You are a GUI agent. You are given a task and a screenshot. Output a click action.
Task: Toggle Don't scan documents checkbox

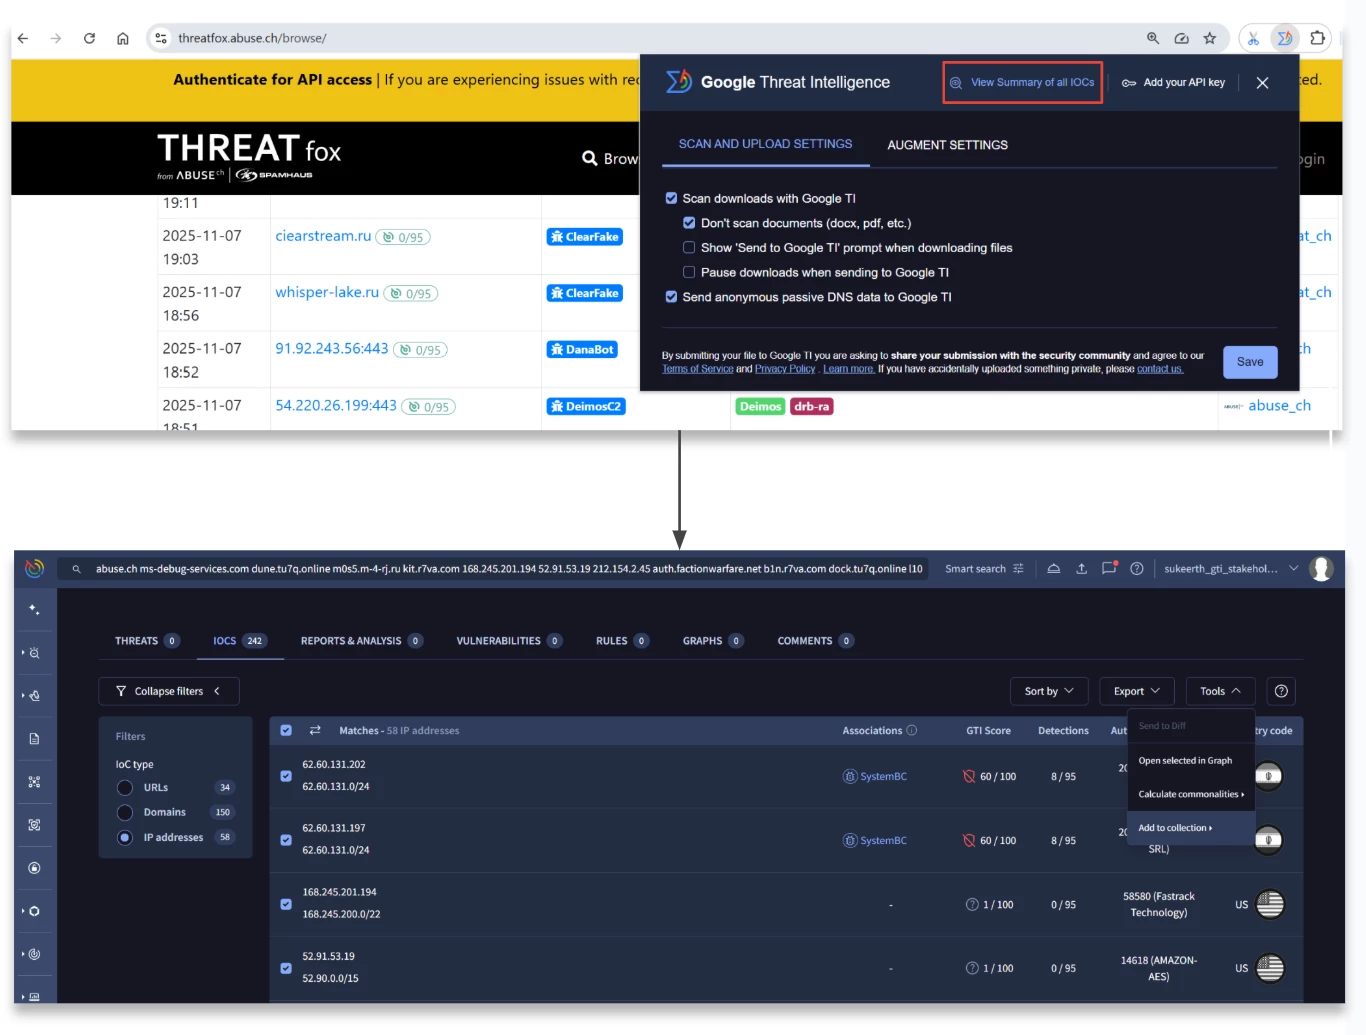click(x=689, y=223)
